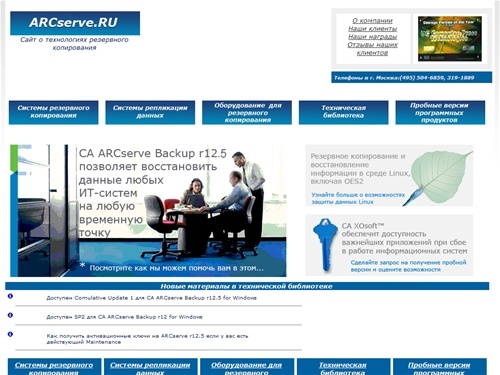Image resolution: width=500 pixels, height=375 pixels.
Task: Open top 'Техническая библиотека' menu button
Action: pyautogui.click(x=344, y=112)
